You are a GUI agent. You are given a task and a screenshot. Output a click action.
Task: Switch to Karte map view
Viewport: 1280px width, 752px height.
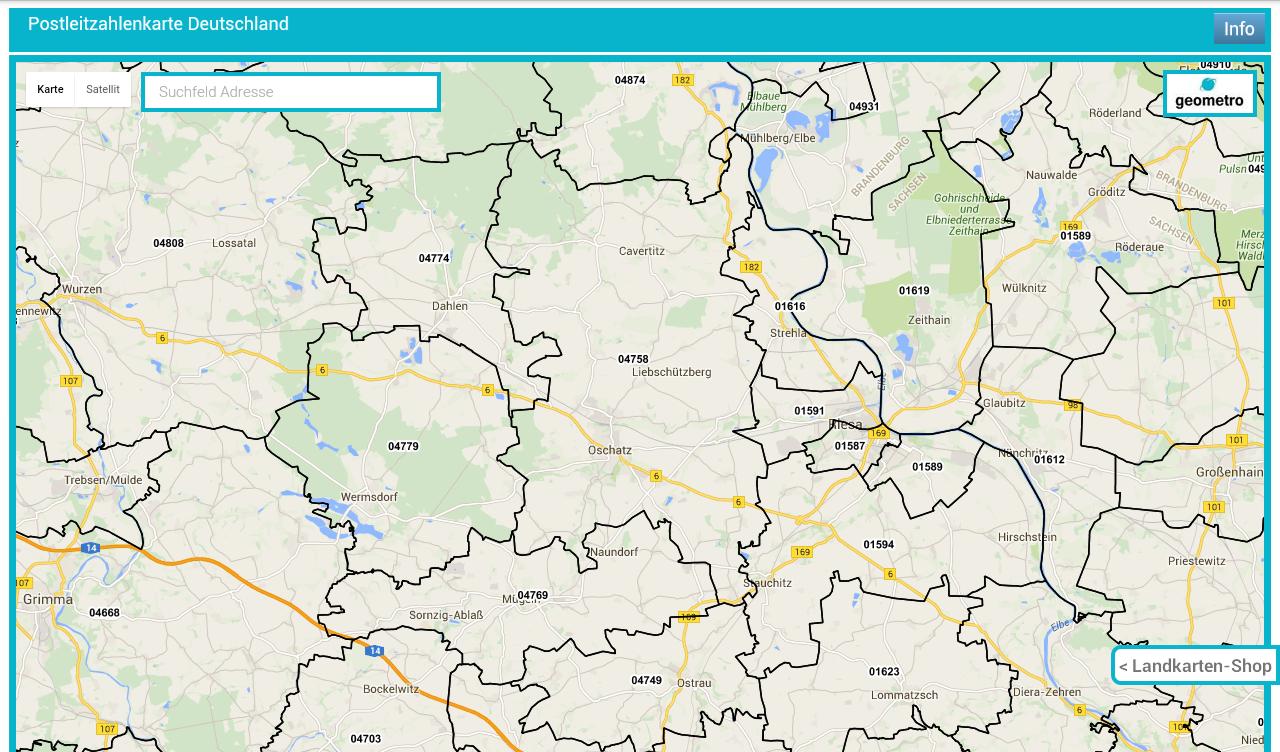[50, 89]
